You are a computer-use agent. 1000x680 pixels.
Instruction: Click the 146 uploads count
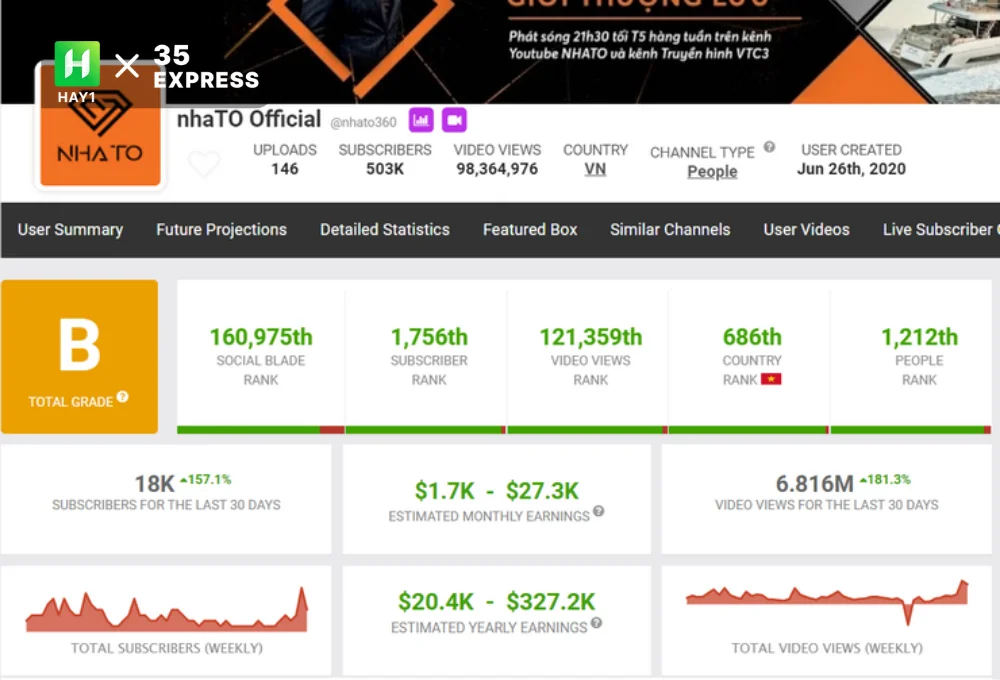coord(284,169)
